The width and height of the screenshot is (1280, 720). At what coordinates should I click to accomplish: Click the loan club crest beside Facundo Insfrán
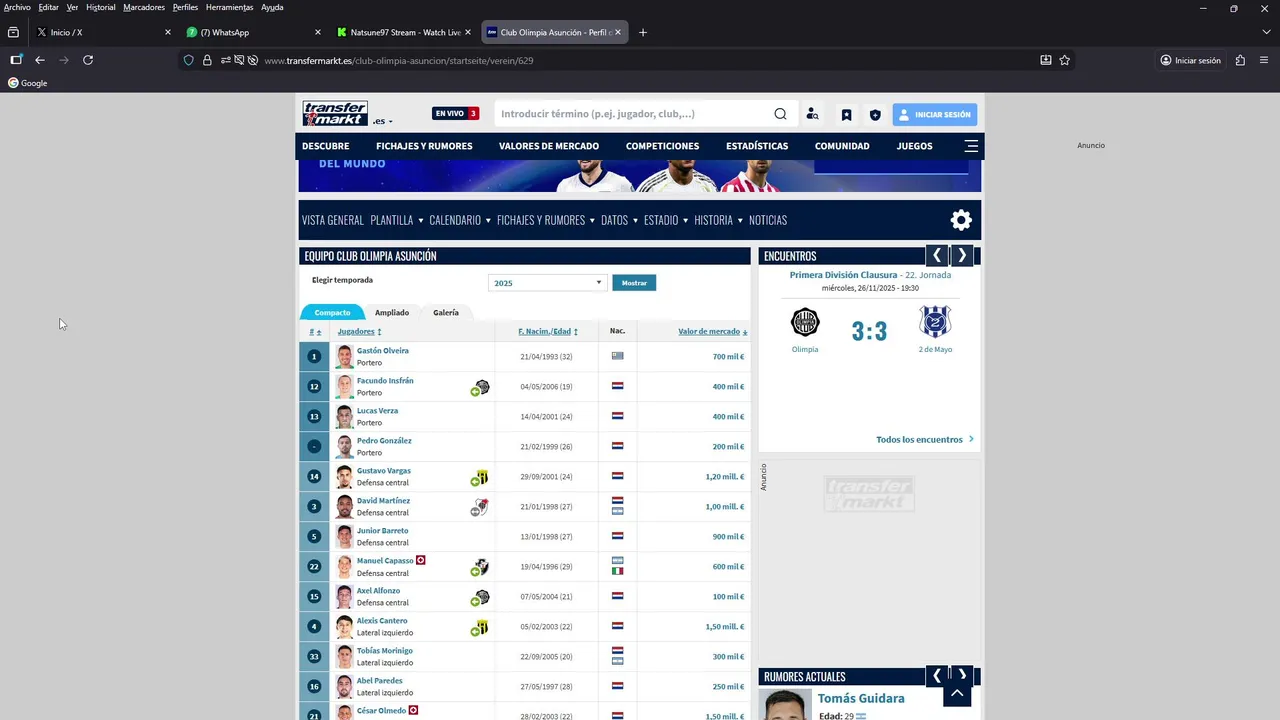[x=481, y=388]
